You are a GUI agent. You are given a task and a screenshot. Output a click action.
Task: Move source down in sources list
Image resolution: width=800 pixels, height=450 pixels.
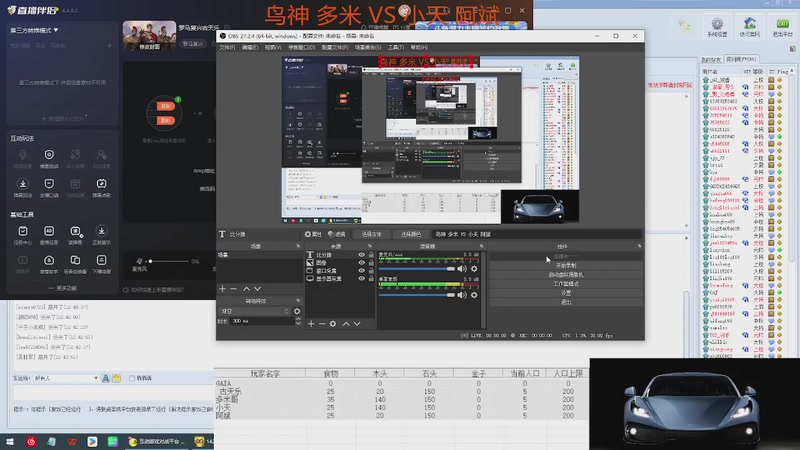[x=357, y=323]
